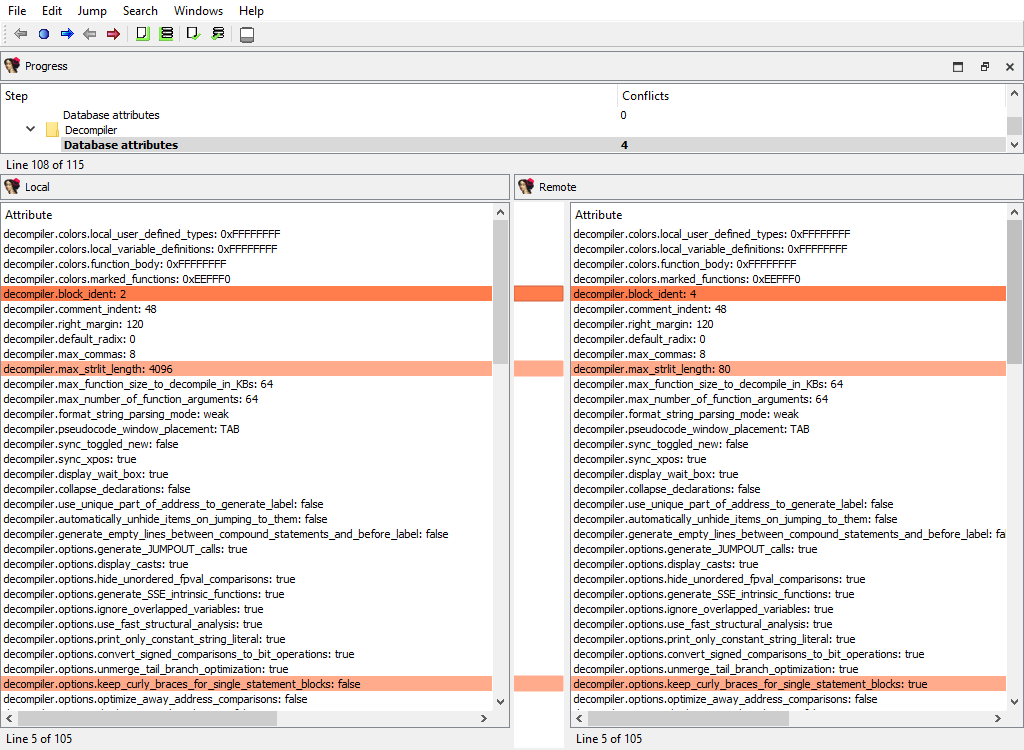The image size is (1024, 750).
Task: Click the grey panel icon ending the toolbar
Action: point(247,35)
